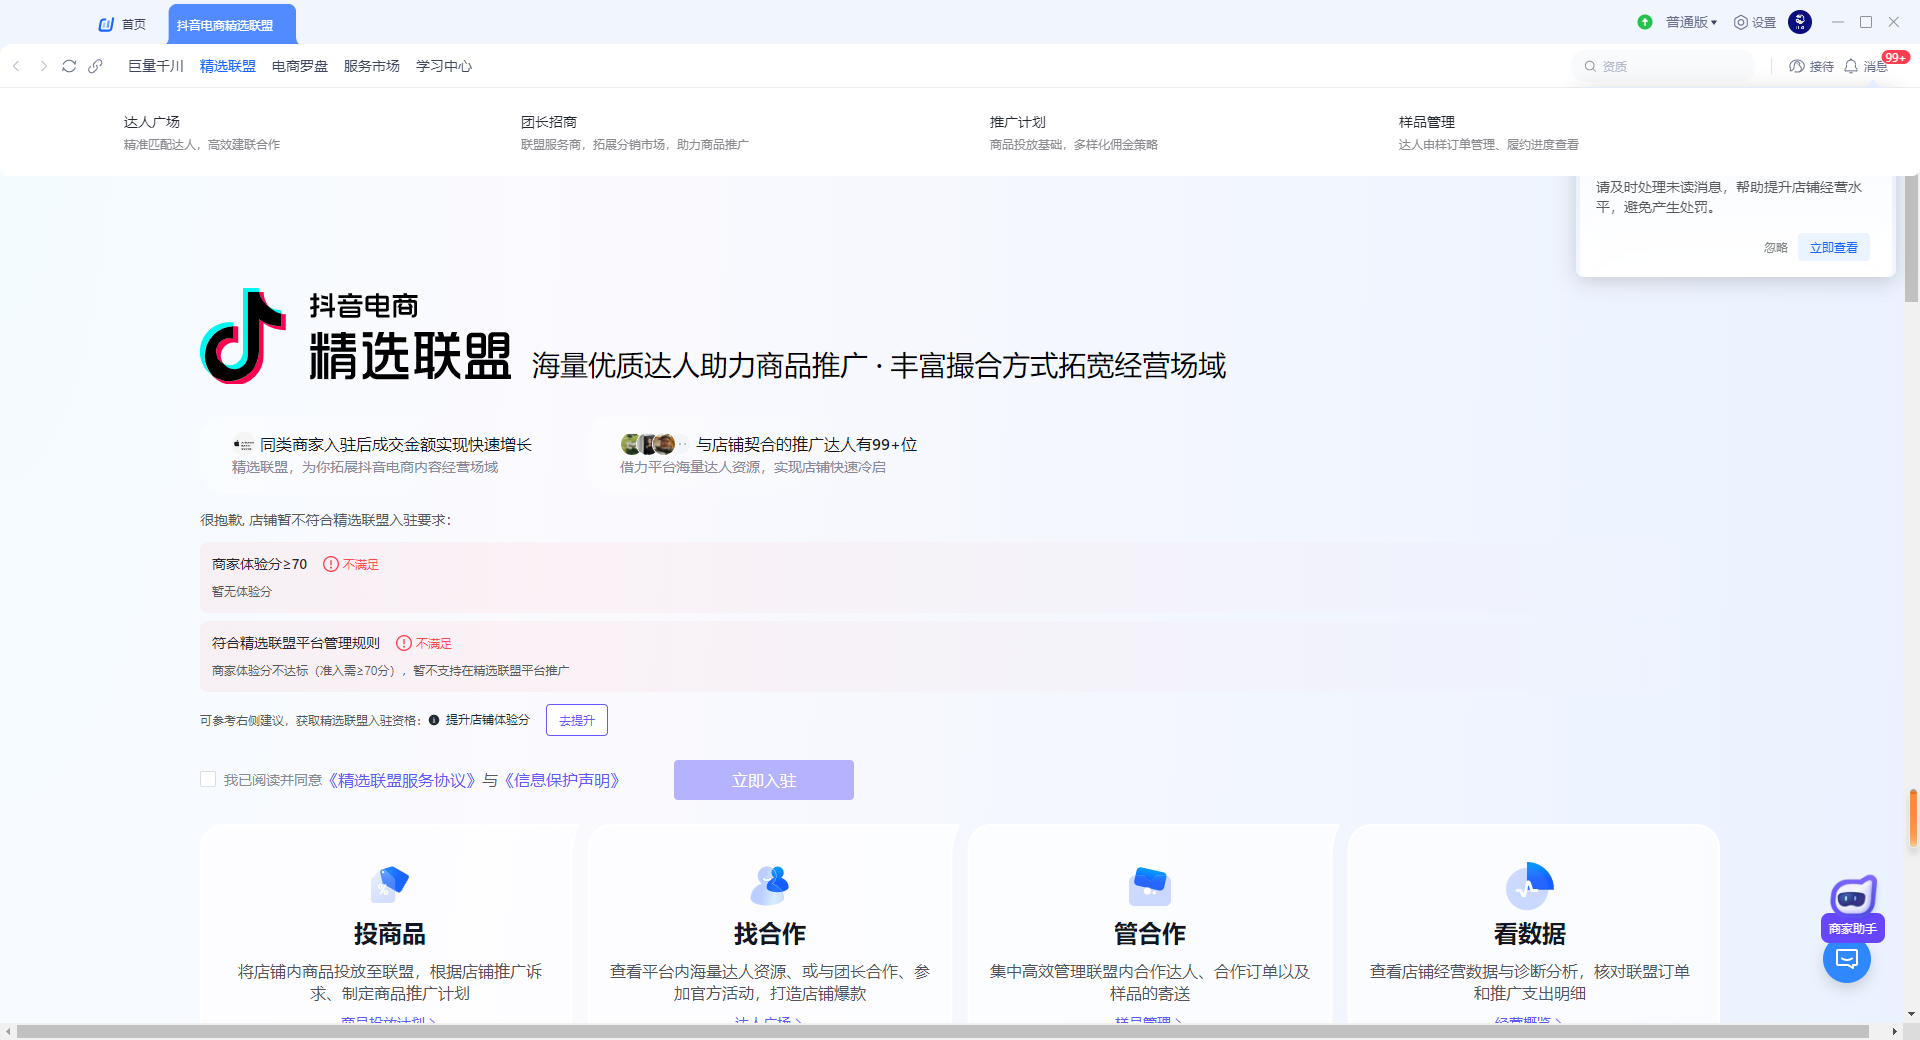Screen dimensions: 1920x1040
Task: Open the 首页 home tab
Action: coord(122,24)
